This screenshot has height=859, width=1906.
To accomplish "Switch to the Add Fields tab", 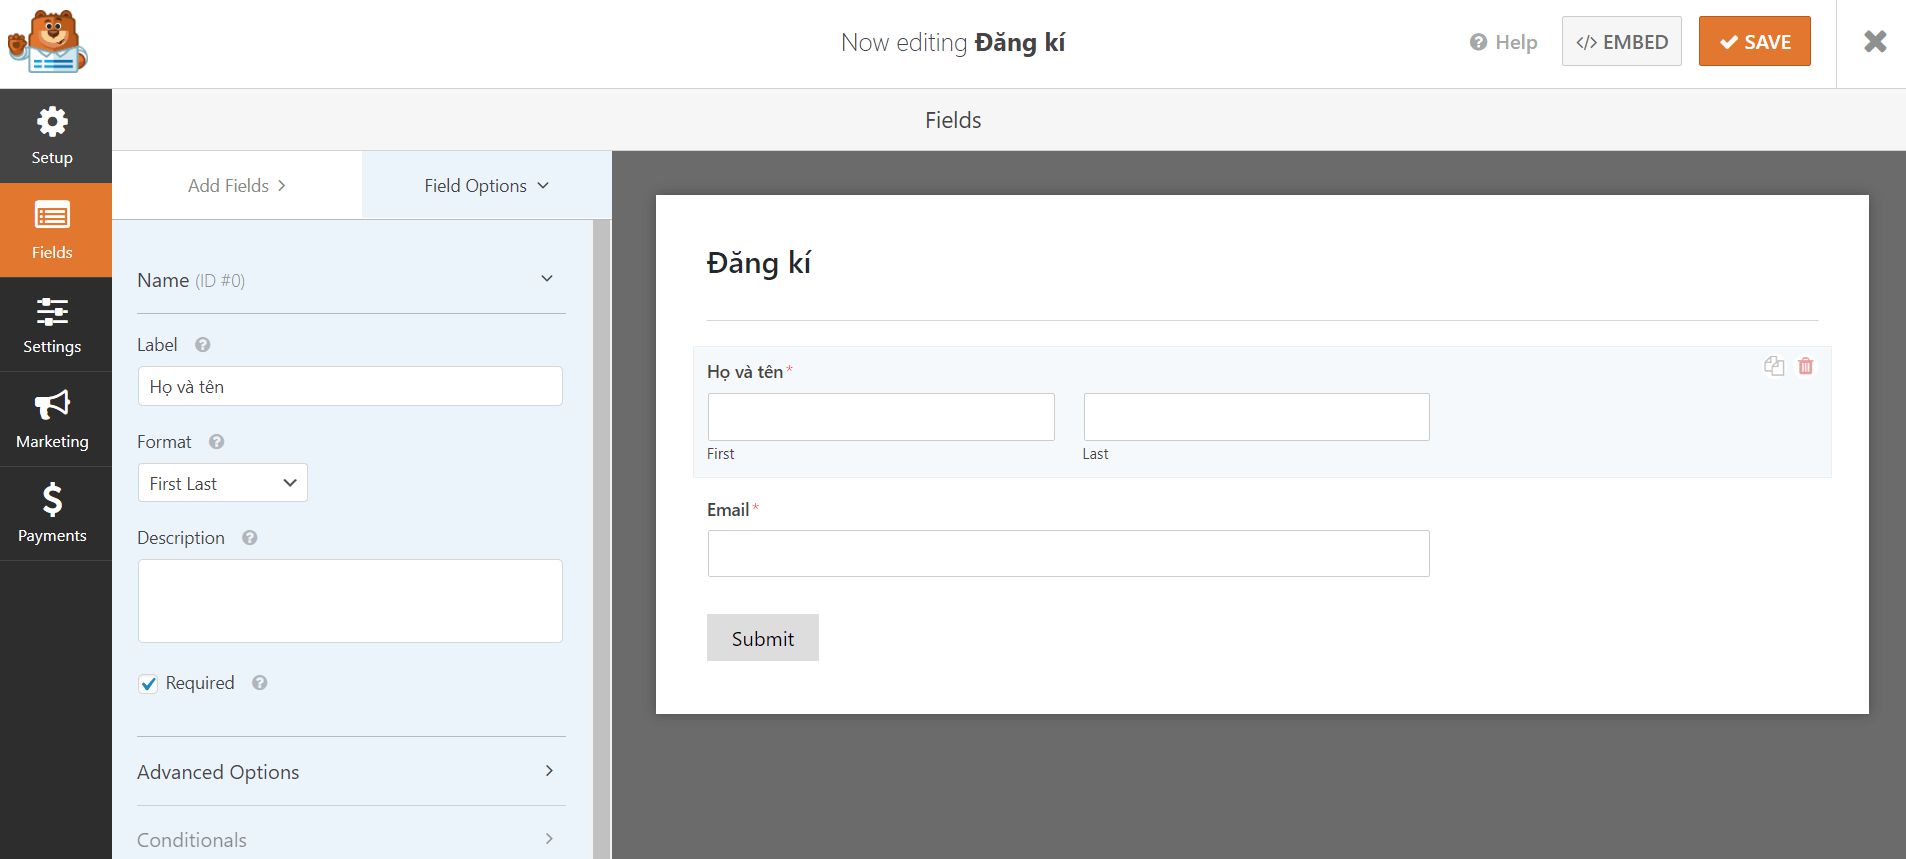I will point(237,185).
